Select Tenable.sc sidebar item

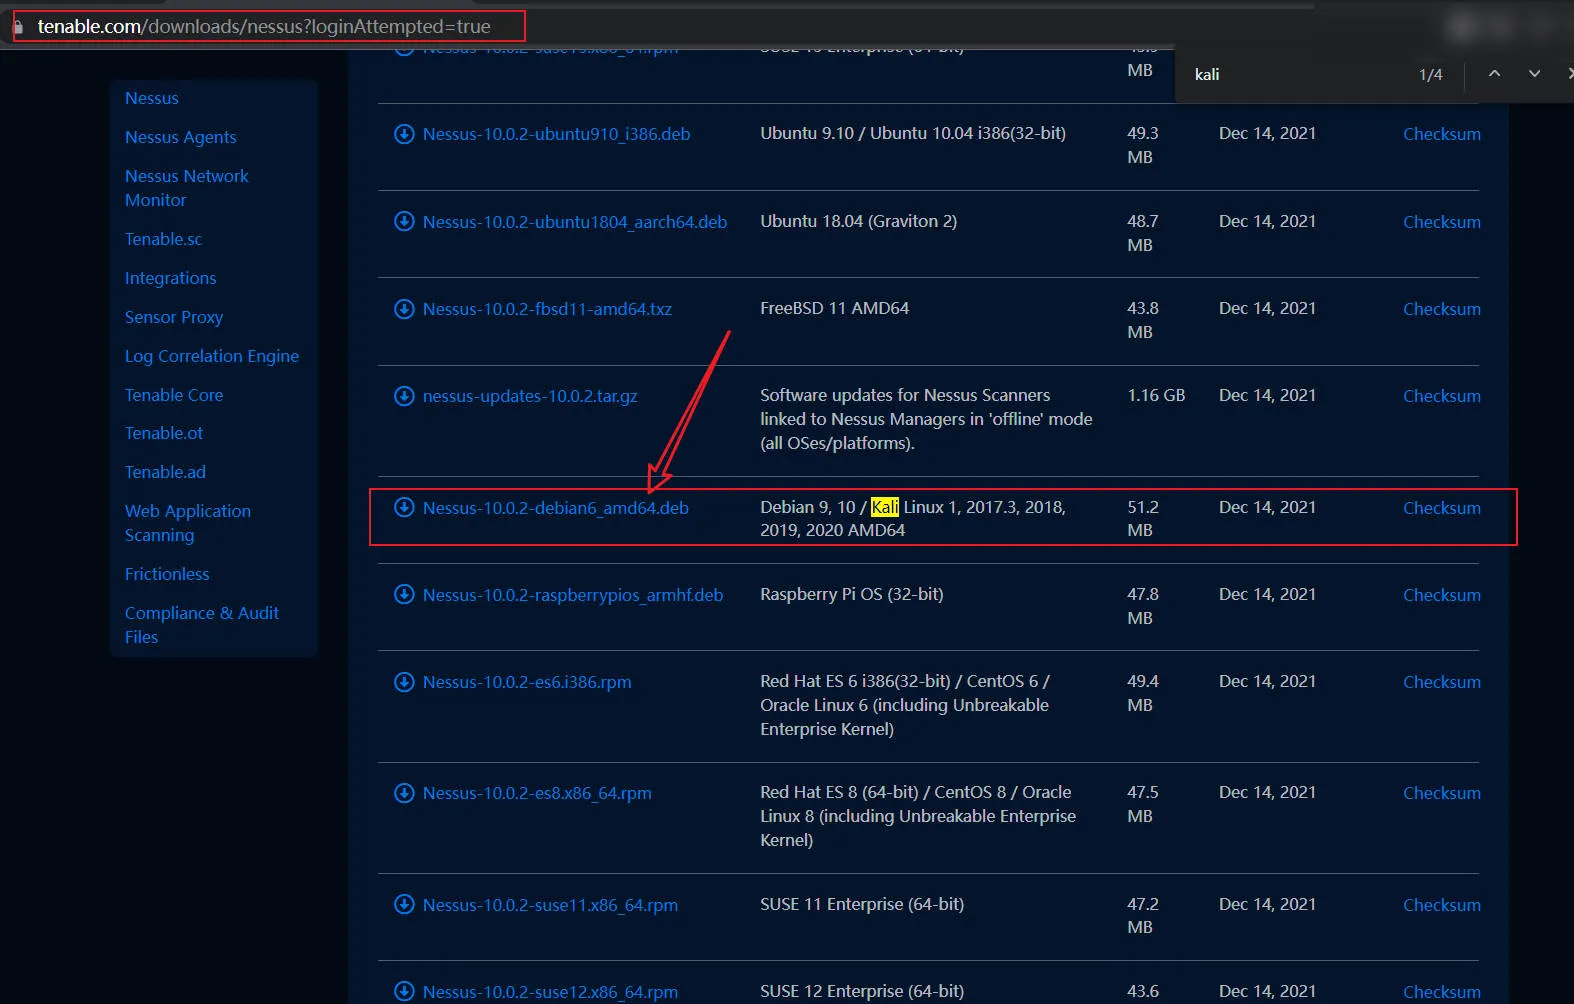click(163, 239)
